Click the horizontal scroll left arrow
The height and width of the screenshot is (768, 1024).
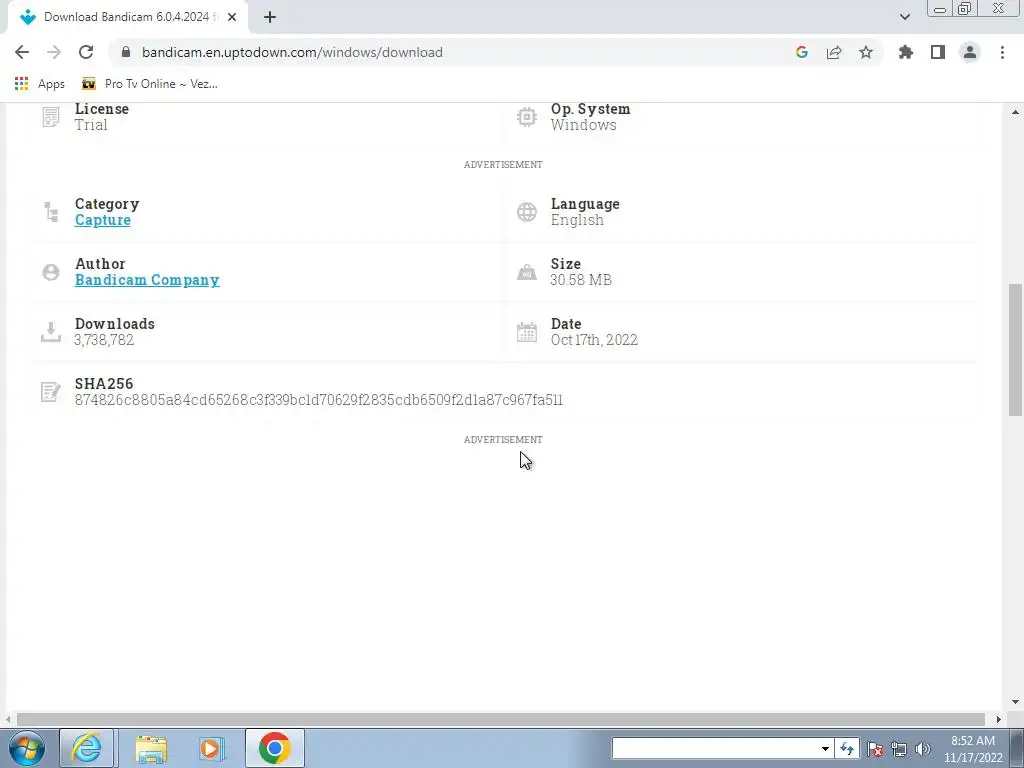(x=8, y=719)
